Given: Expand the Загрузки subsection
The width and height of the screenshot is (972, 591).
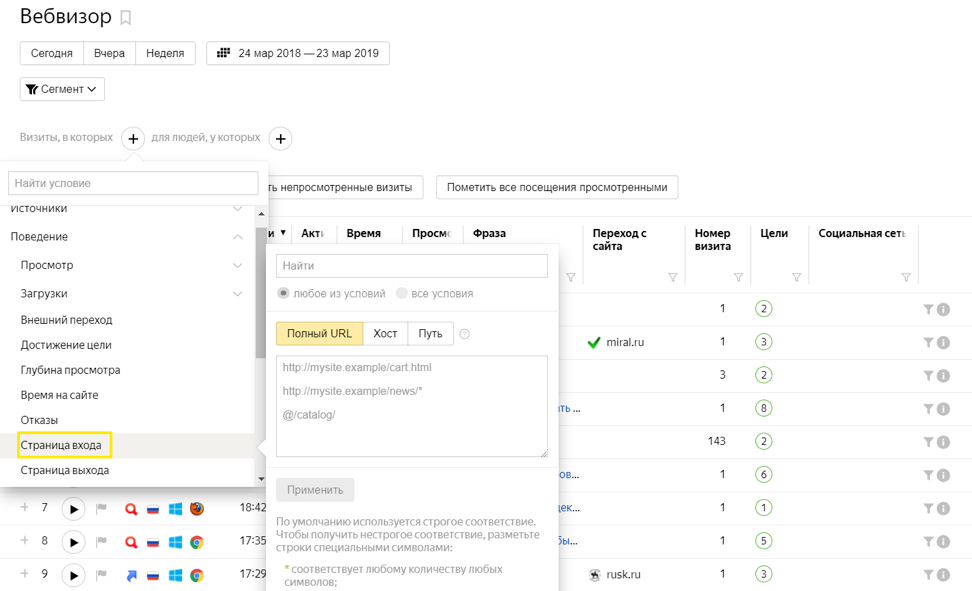Looking at the screenshot, I should pyautogui.click(x=237, y=294).
